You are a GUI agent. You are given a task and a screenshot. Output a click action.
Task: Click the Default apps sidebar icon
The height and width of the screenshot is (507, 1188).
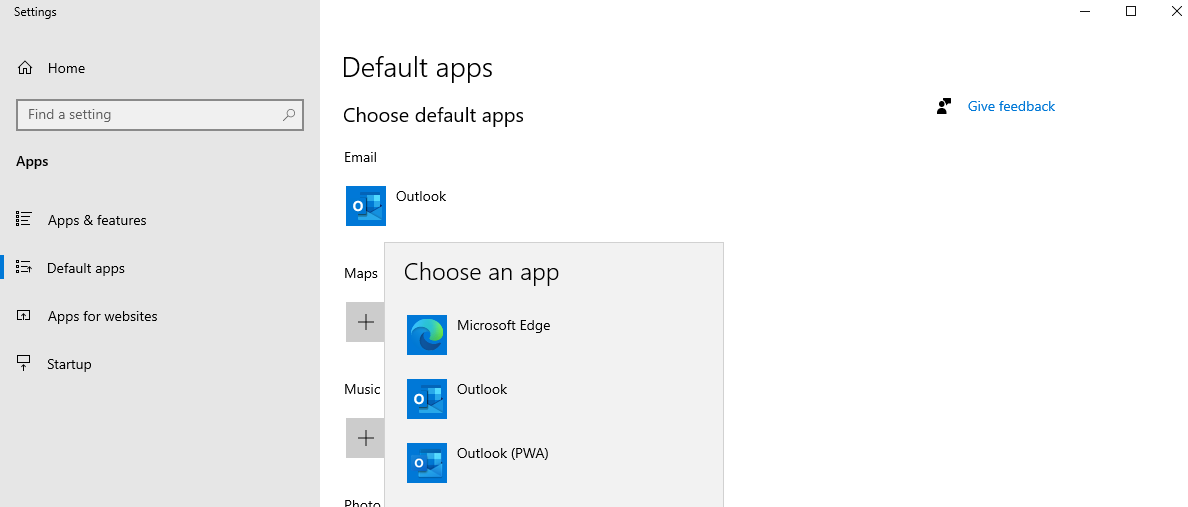coord(23,268)
